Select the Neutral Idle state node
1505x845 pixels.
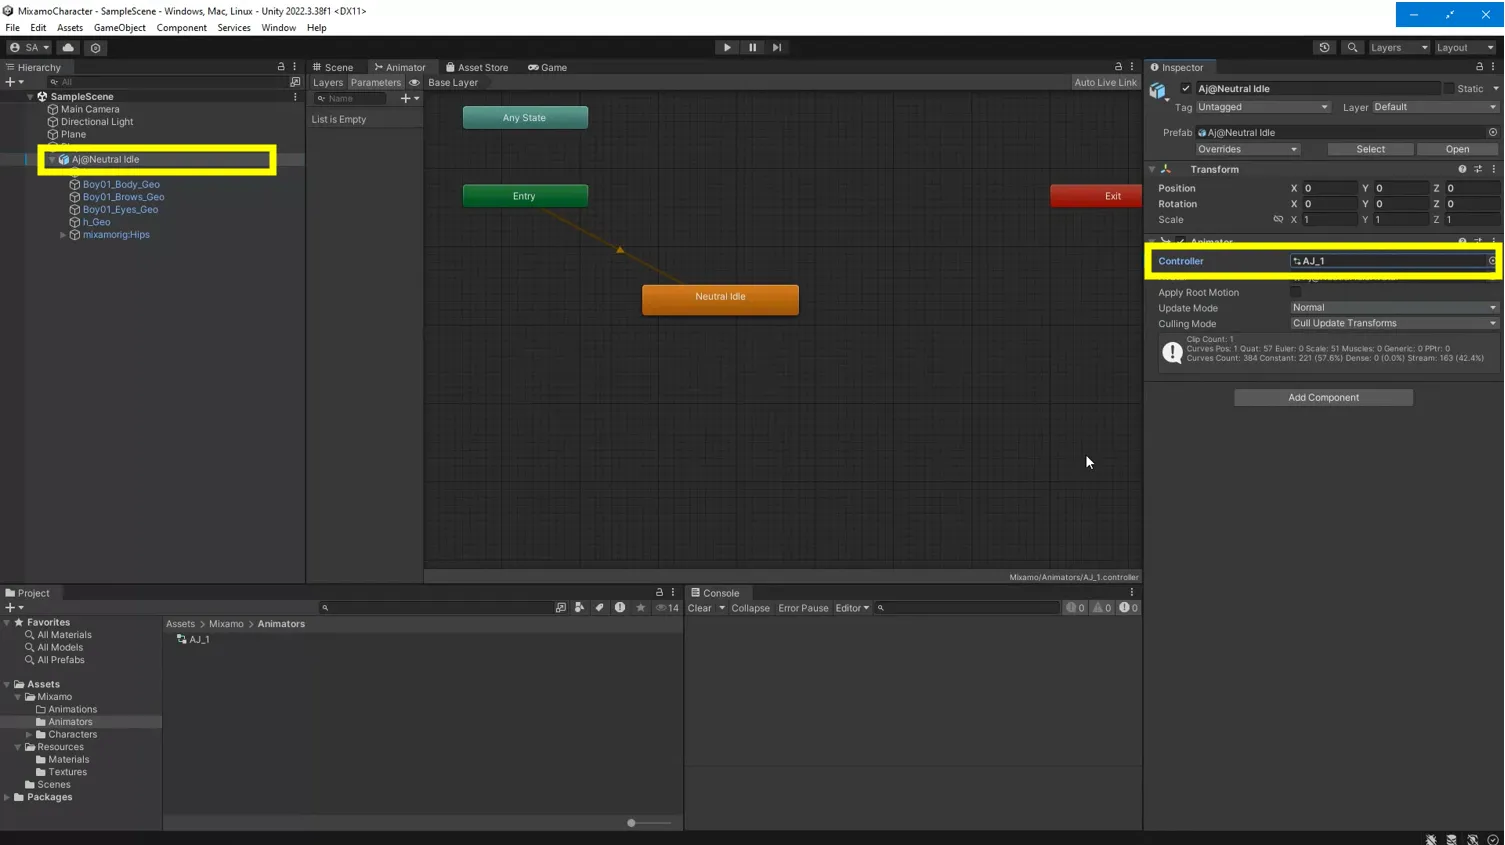click(720, 298)
